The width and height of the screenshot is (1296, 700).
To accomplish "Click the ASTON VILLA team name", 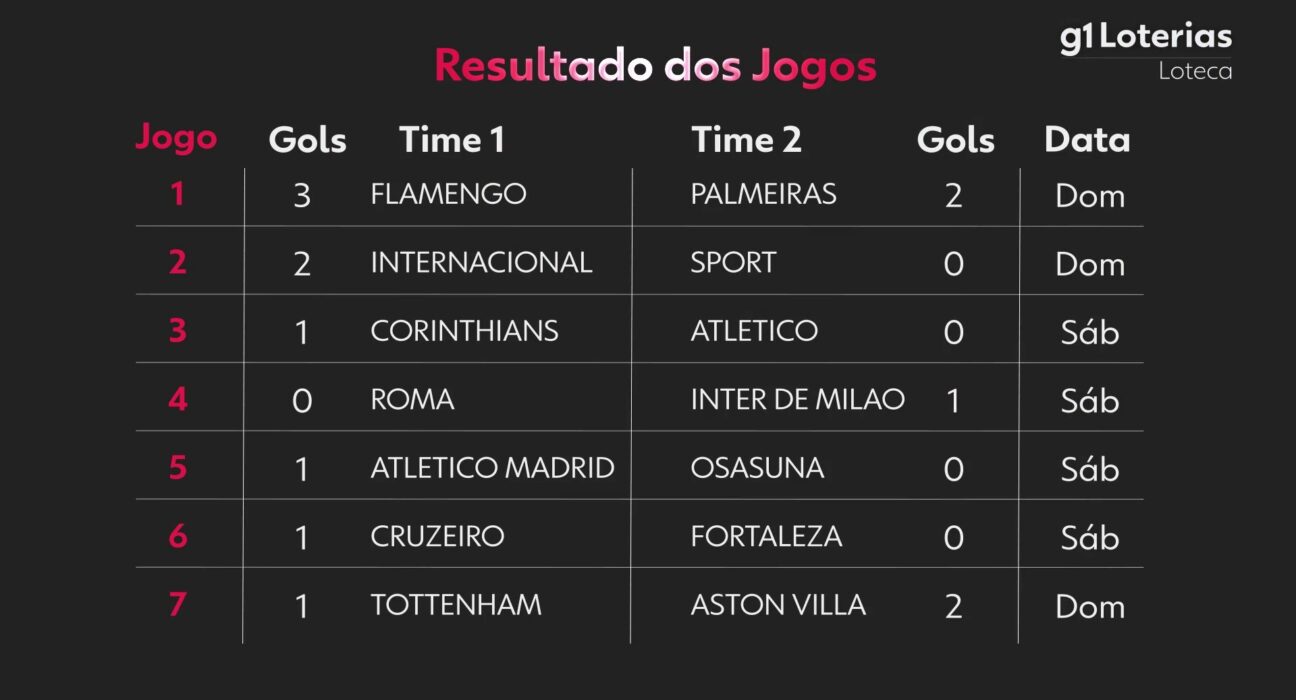I will 778,604.
